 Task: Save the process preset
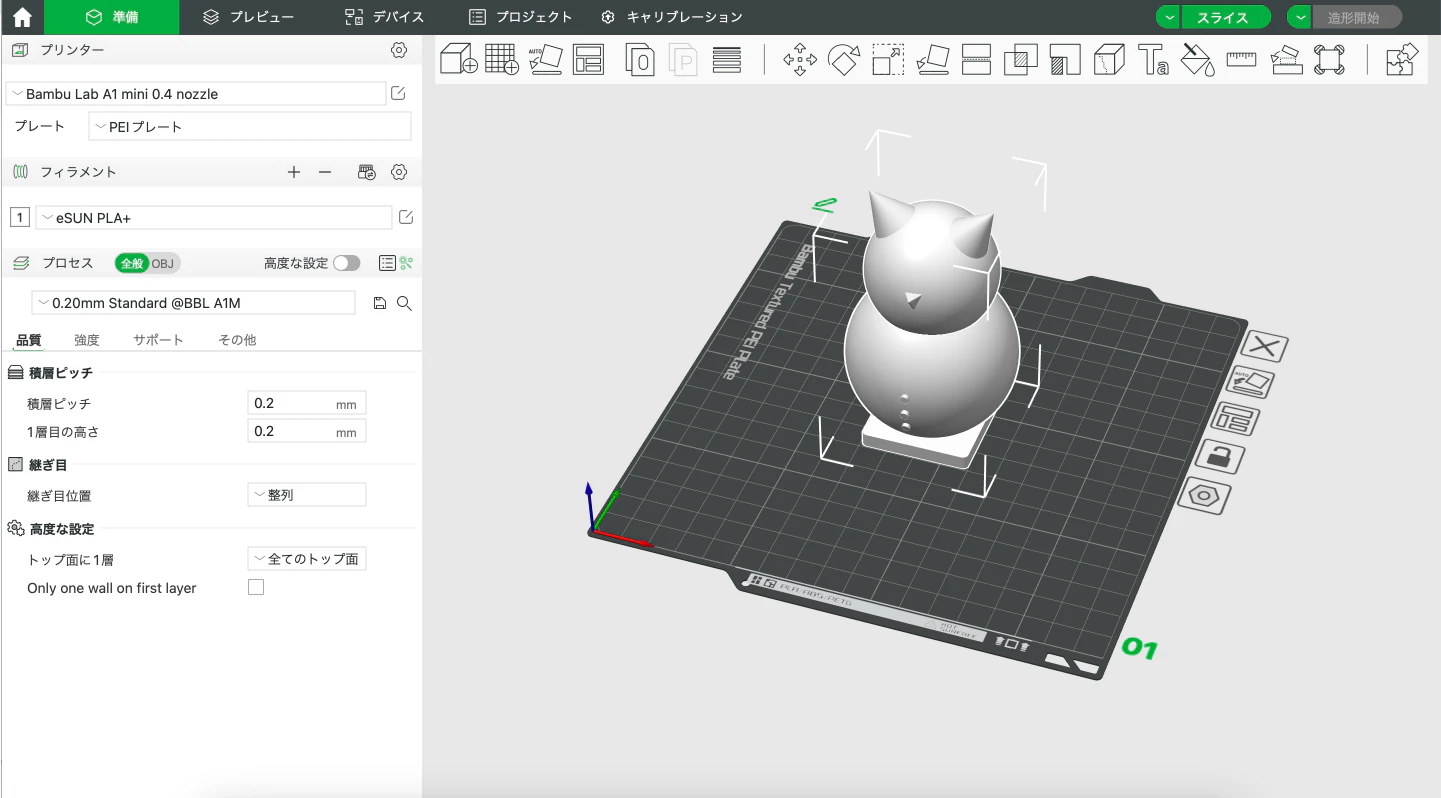380,303
